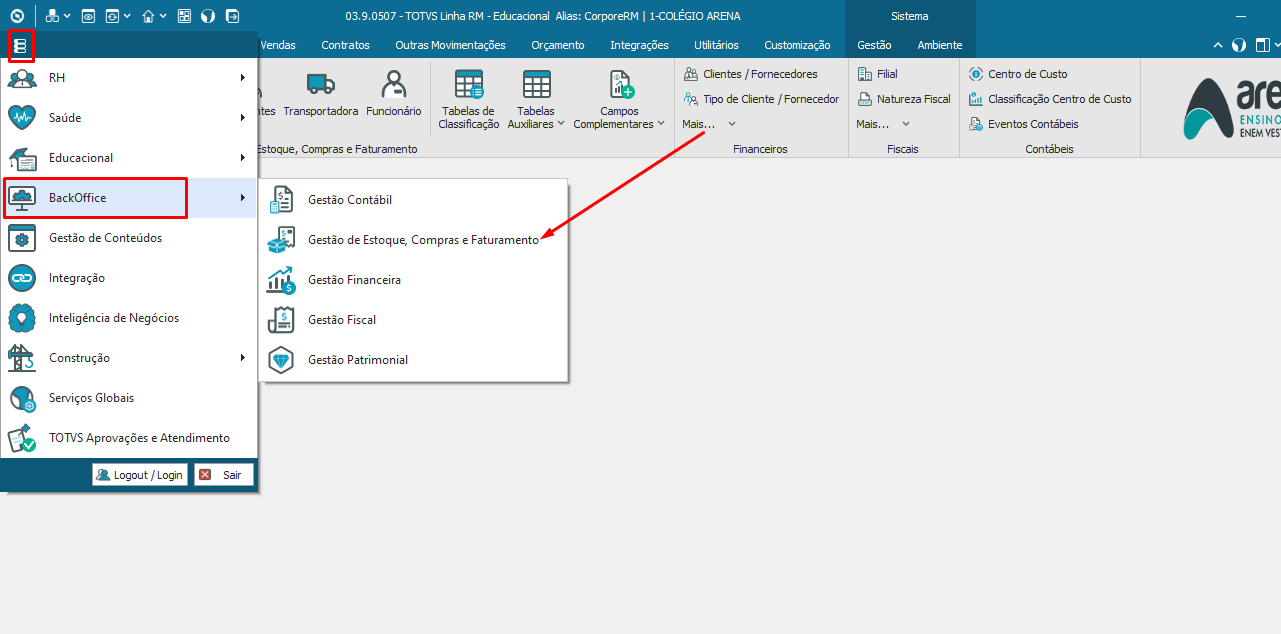1281x634 pixels.
Task: Open the Tabelas Auxiliares dropdown
Action: (536, 118)
